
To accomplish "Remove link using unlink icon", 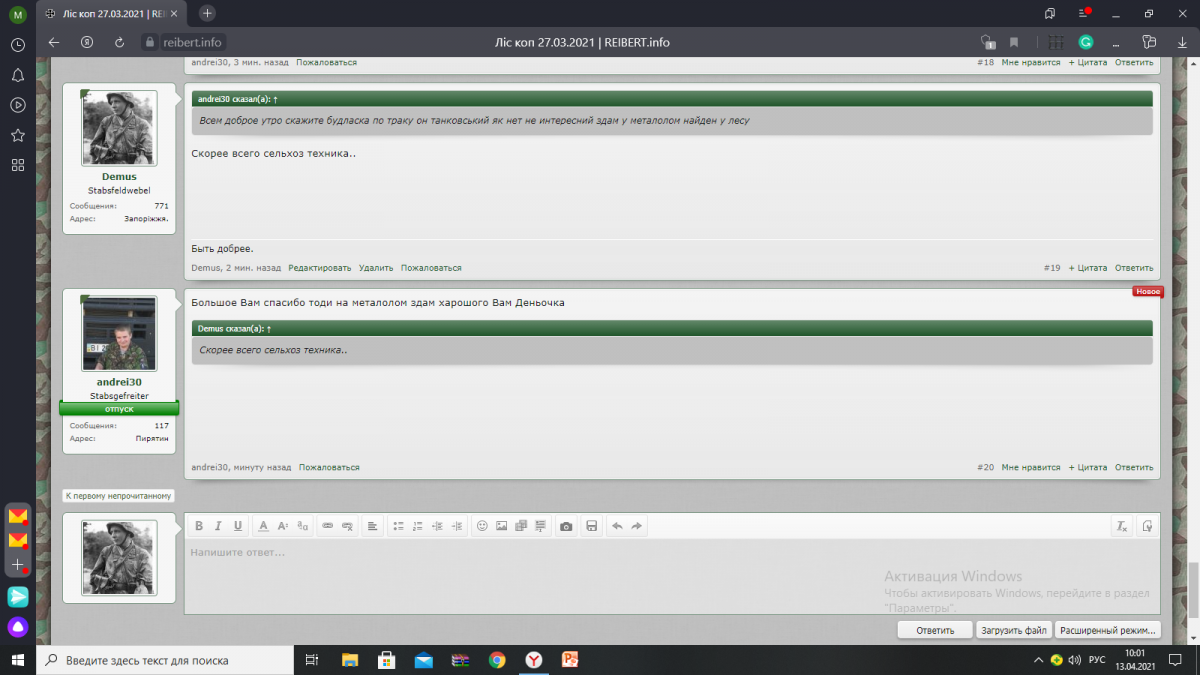I will (x=347, y=526).
